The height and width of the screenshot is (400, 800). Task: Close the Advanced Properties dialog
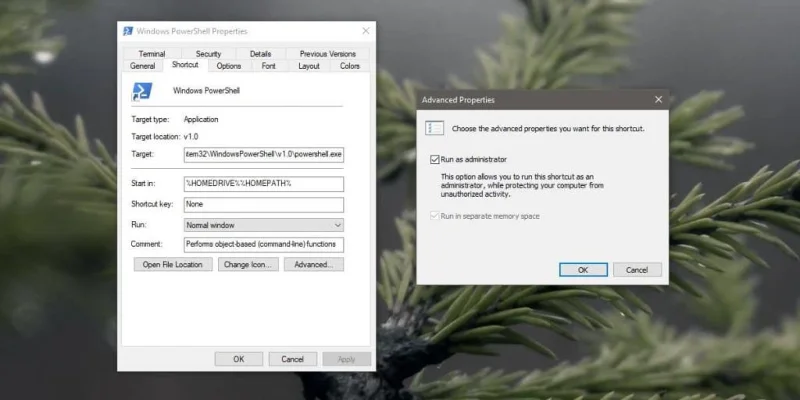[658, 100]
